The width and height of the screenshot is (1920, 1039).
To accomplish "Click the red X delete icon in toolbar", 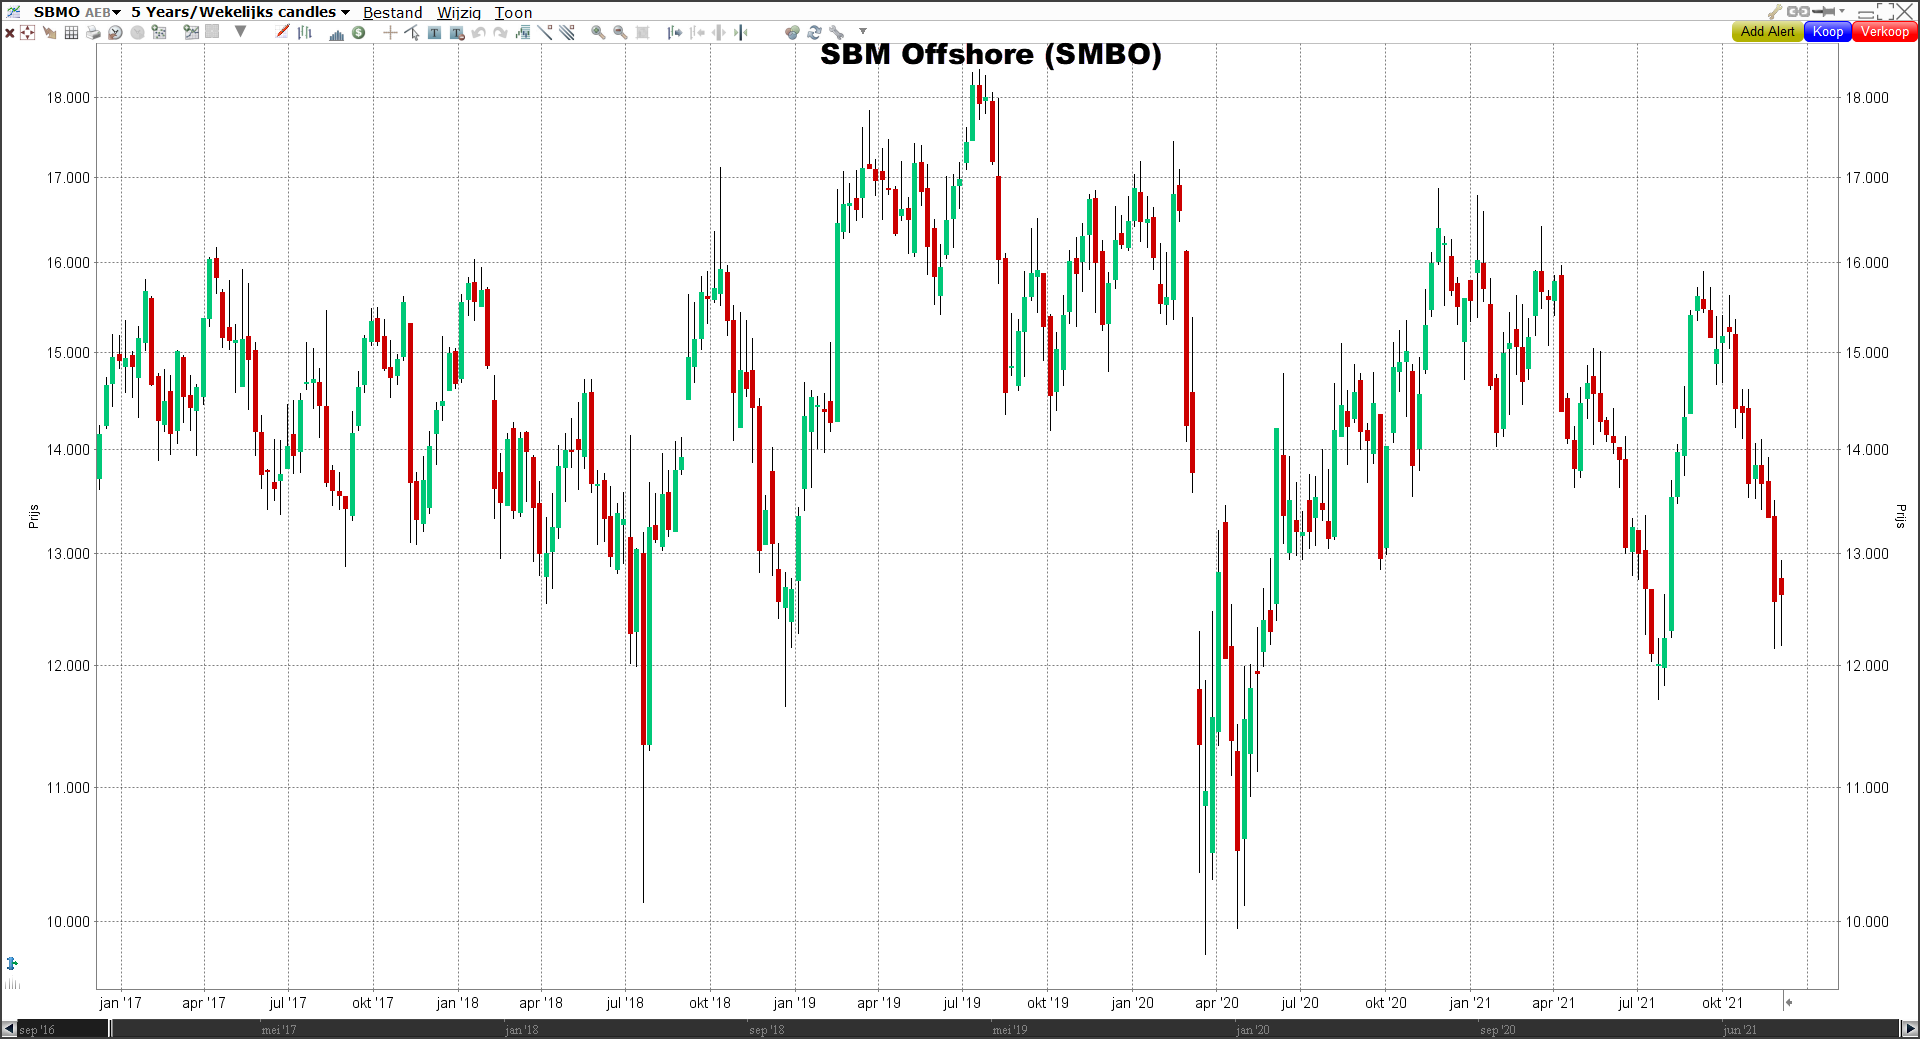I will point(10,33).
